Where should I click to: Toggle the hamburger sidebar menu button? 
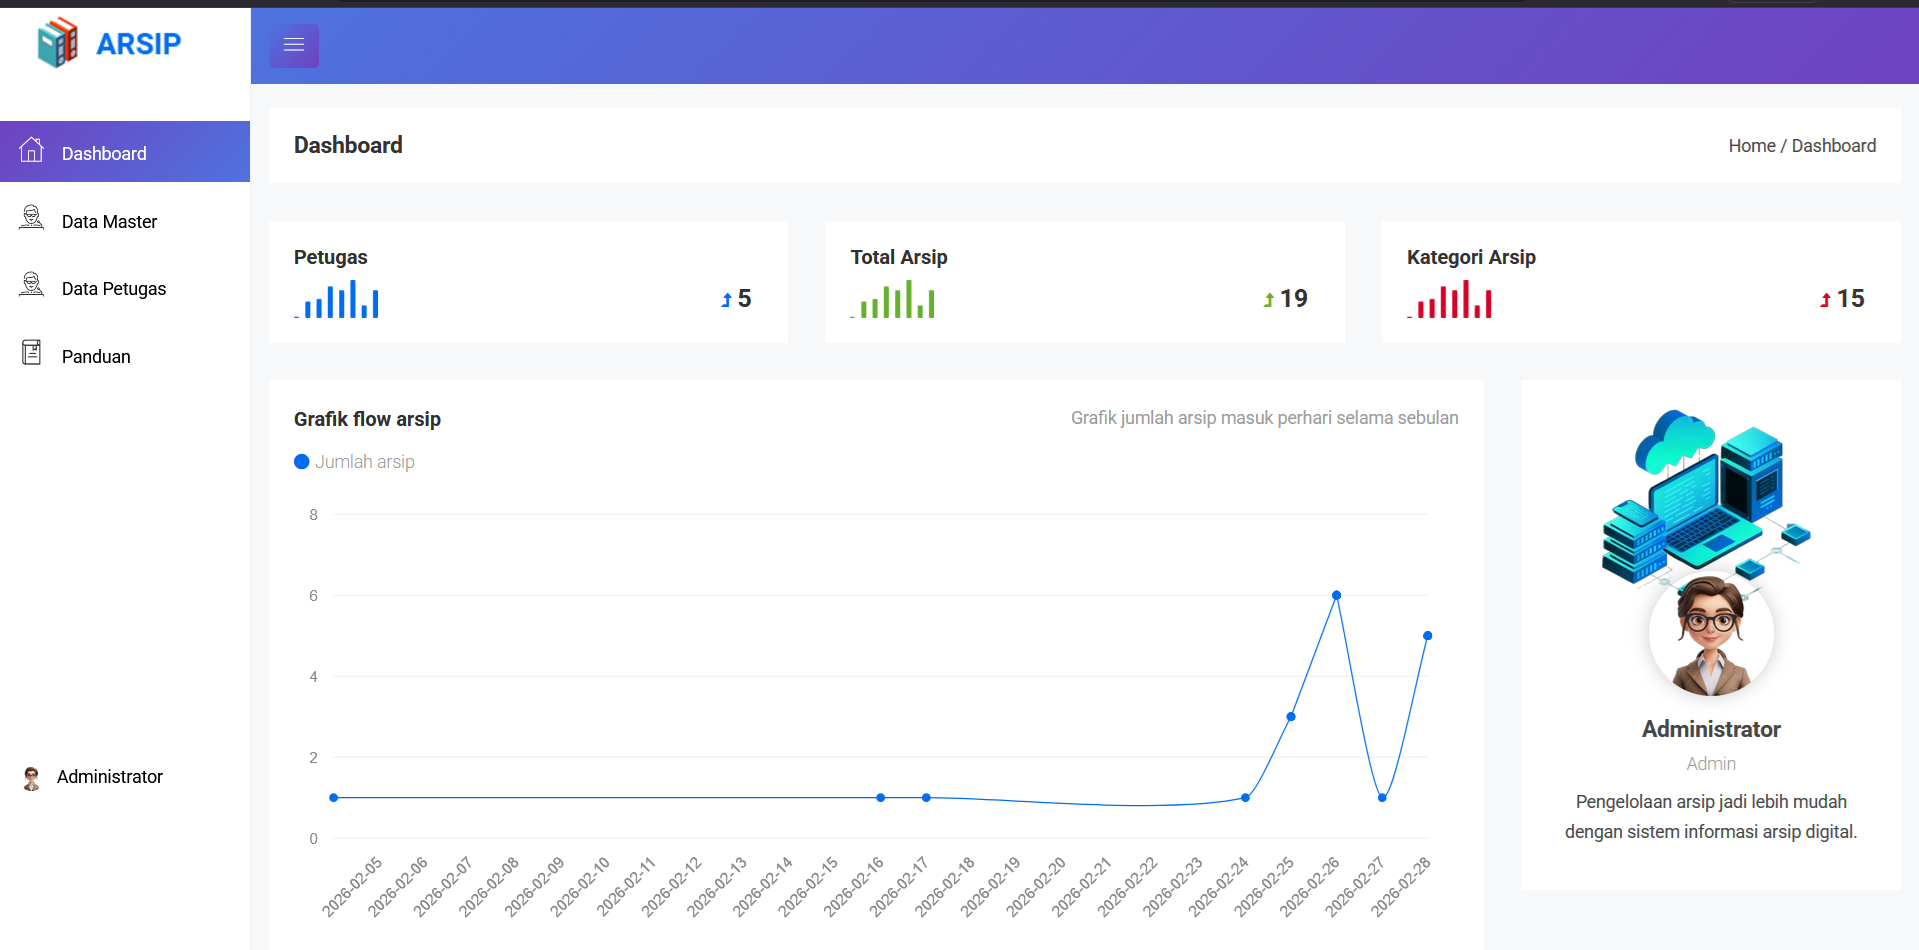coord(294,45)
